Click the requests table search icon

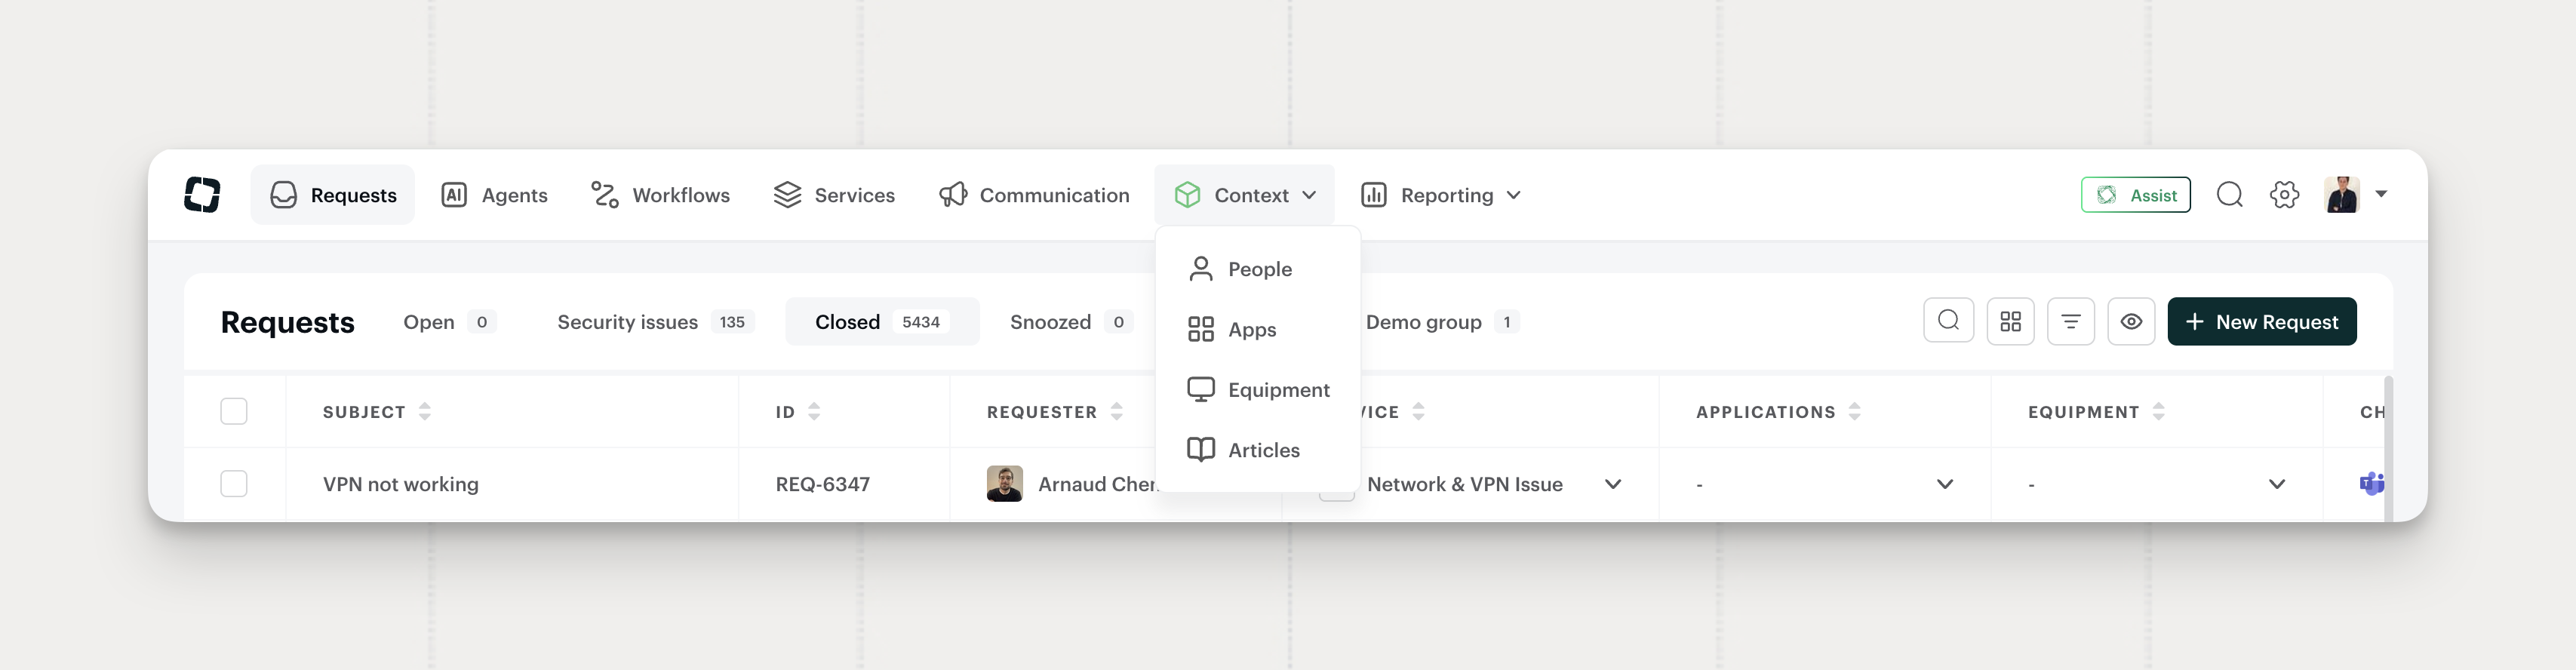pos(1948,321)
